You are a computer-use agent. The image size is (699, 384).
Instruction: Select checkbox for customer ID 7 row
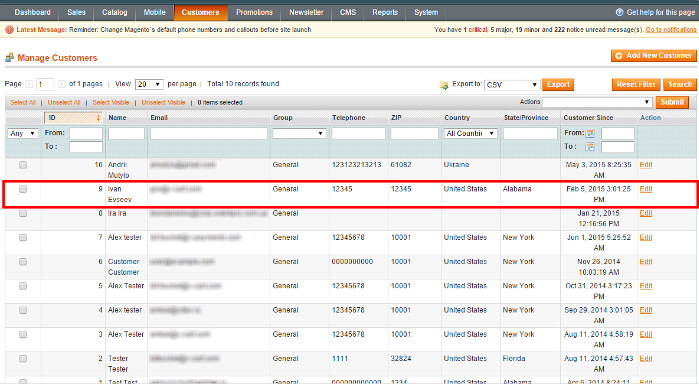click(23, 238)
